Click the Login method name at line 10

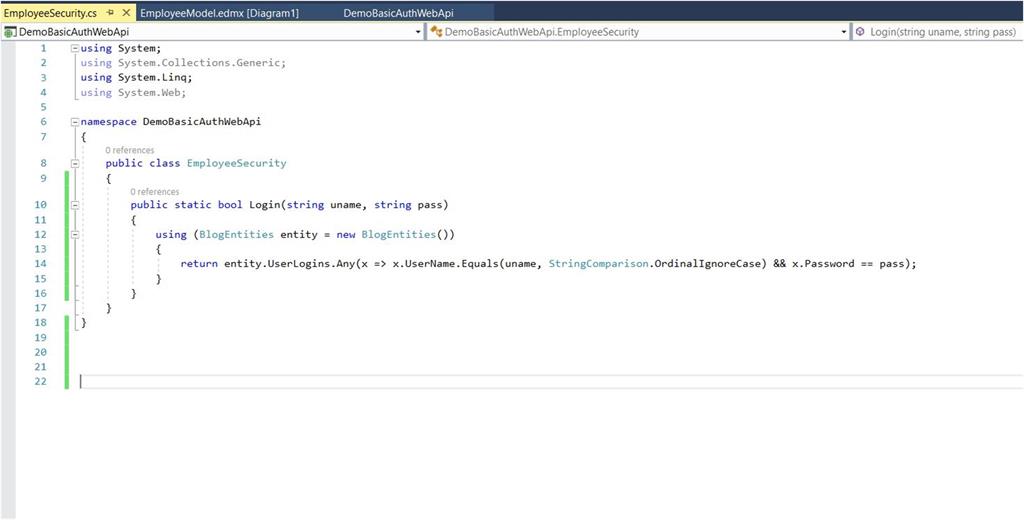(x=264, y=205)
